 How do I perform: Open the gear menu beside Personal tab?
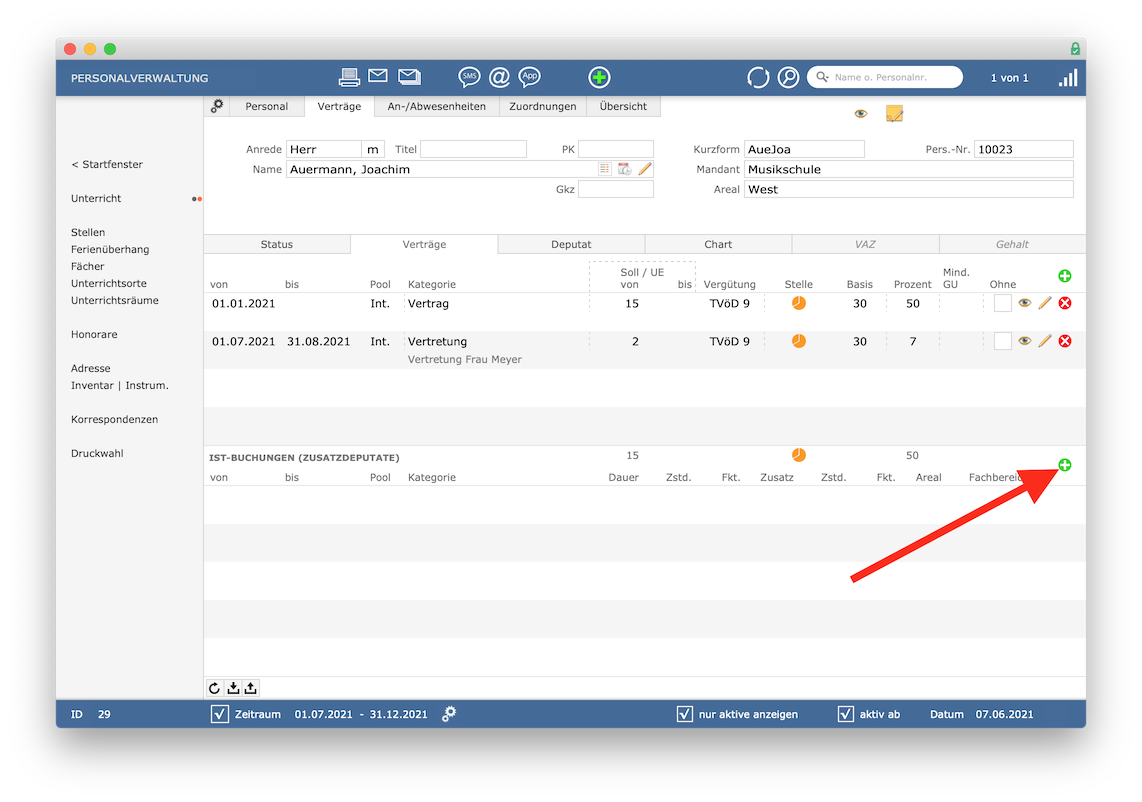(x=217, y=106)
